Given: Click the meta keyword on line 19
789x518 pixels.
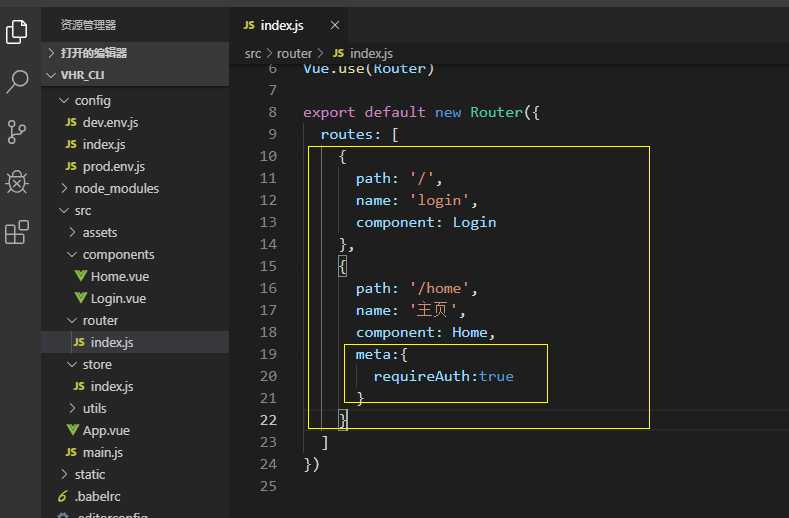Looking at the screenshot, I should (373, 354).
